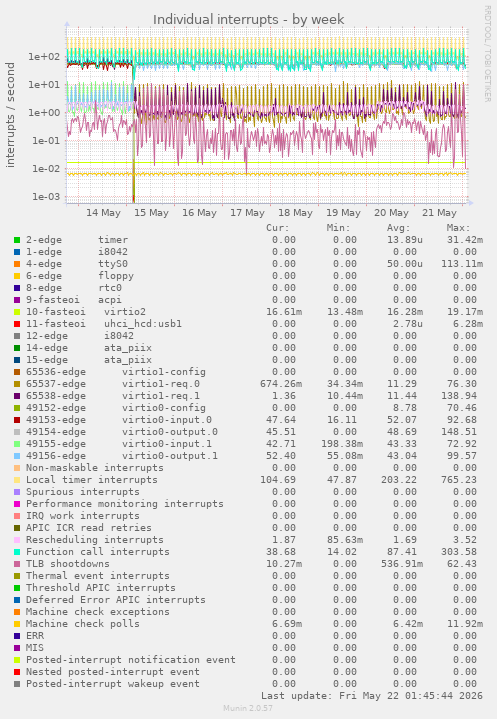Image resolution: width=497 pixels, height=719 pixels.
Task: Click the Avg: column header
Action: (398, 228)
